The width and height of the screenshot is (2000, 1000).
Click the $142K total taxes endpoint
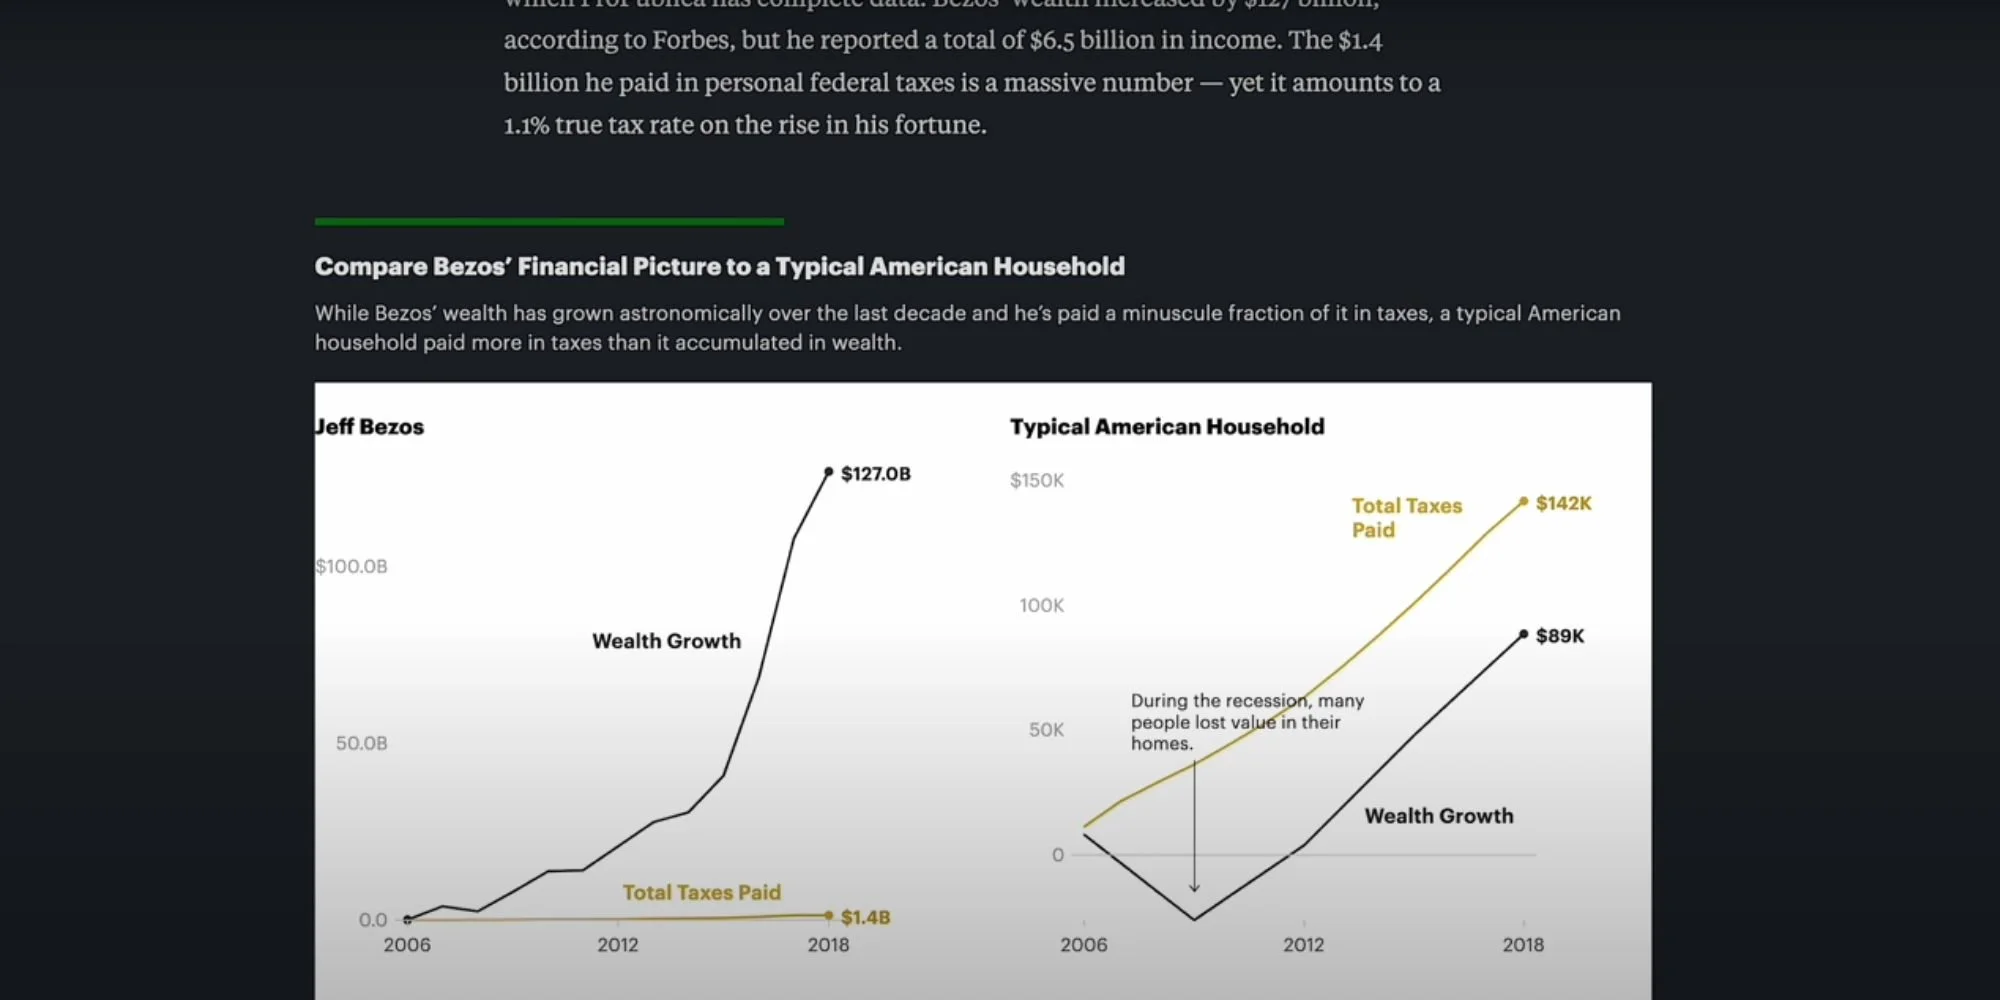(1523, 502)
